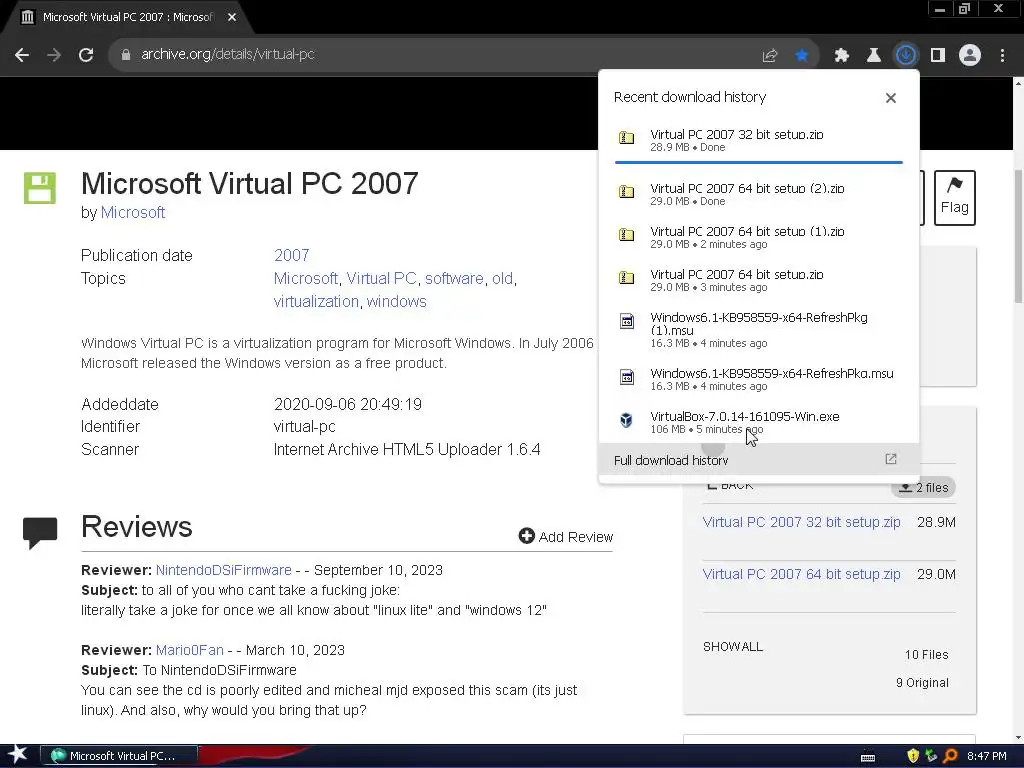
Task: Go back with the browser back arrow
Action: (22, 55)
